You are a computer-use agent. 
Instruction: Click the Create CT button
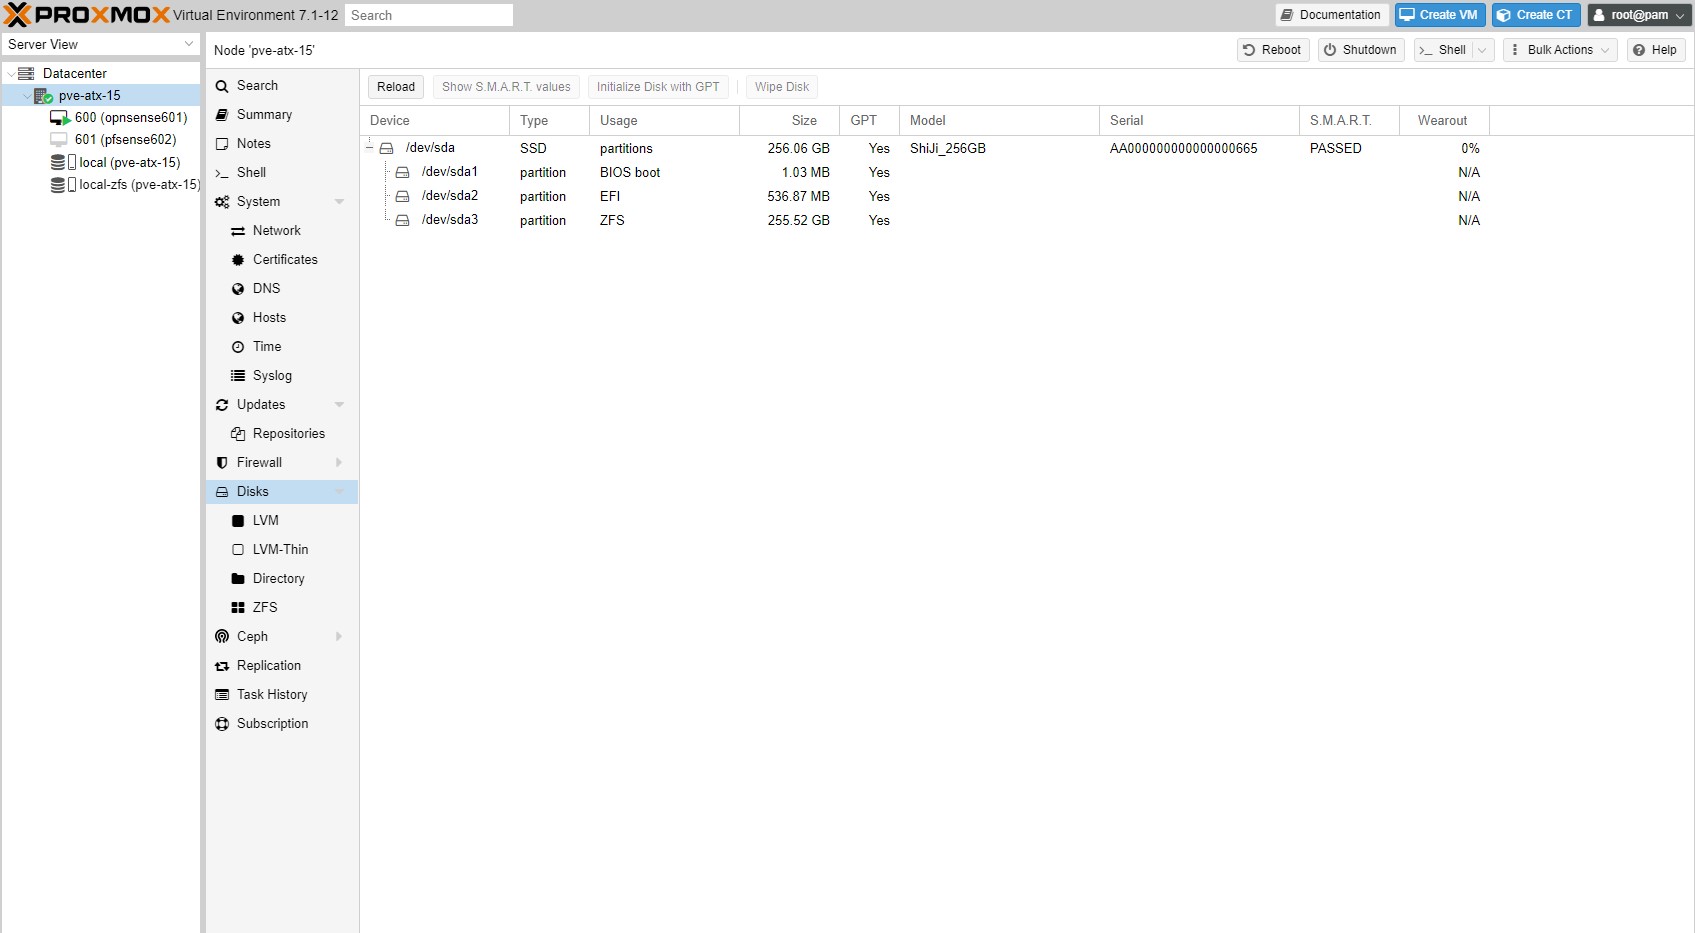(1536, 15)
